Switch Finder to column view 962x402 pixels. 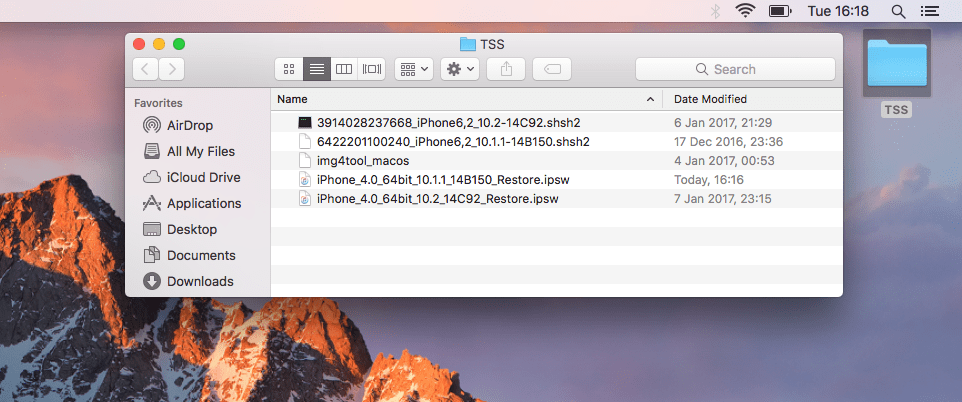pyautogui.click(x=344, y=69)
